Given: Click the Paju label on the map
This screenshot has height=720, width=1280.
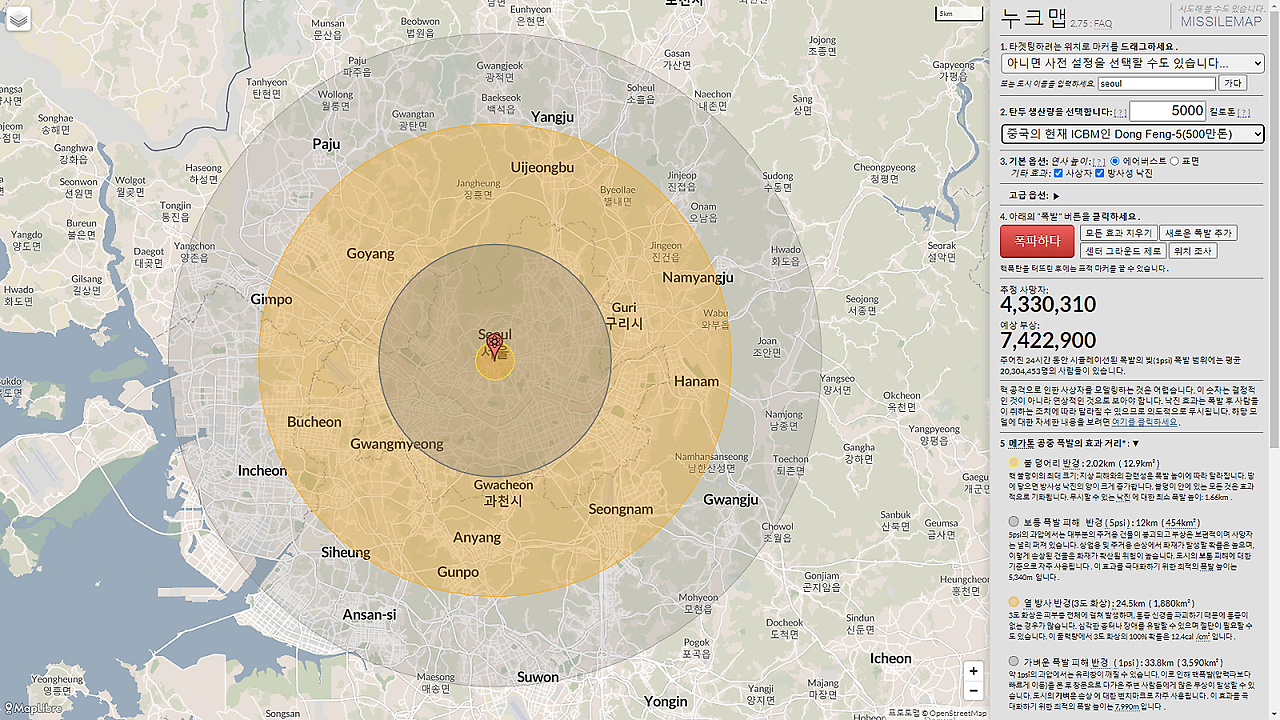Looking at the screenshot, I should (326, 144).
